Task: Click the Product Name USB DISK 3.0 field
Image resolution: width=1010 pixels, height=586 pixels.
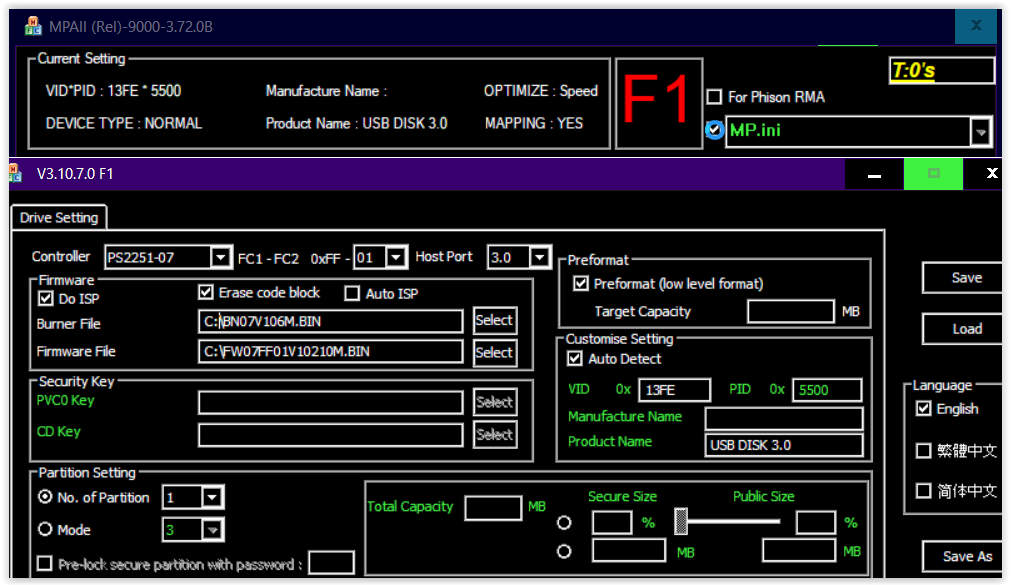Action: tap(784, 445)
